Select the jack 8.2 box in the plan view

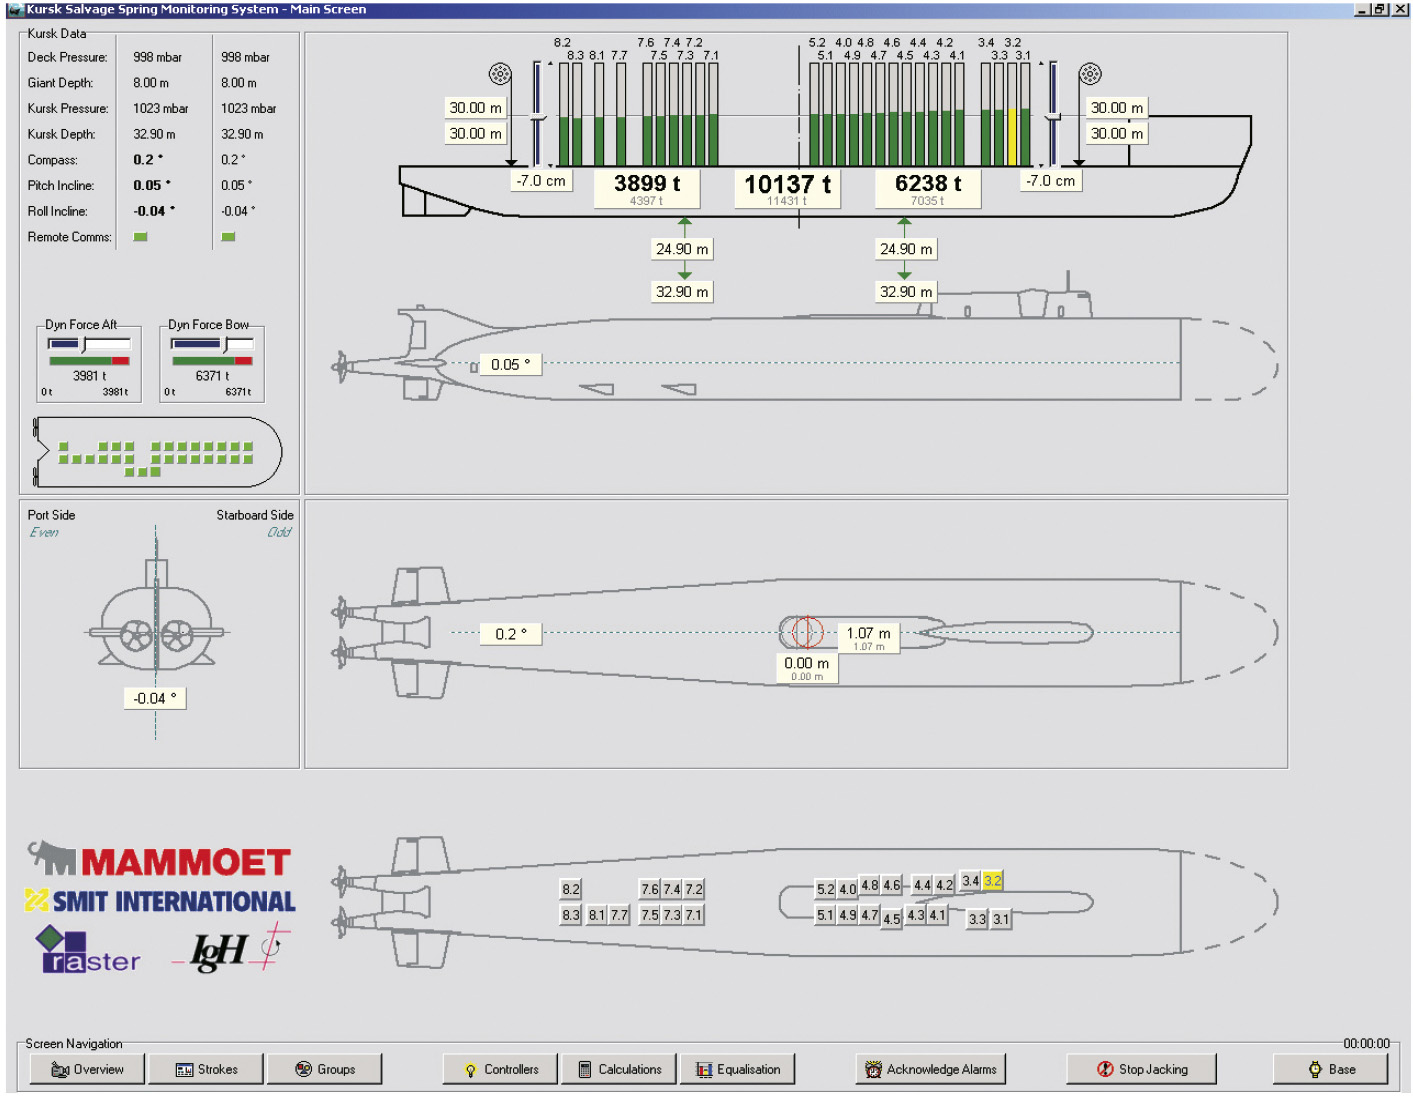pyautogui.click(x=570, y=889)
